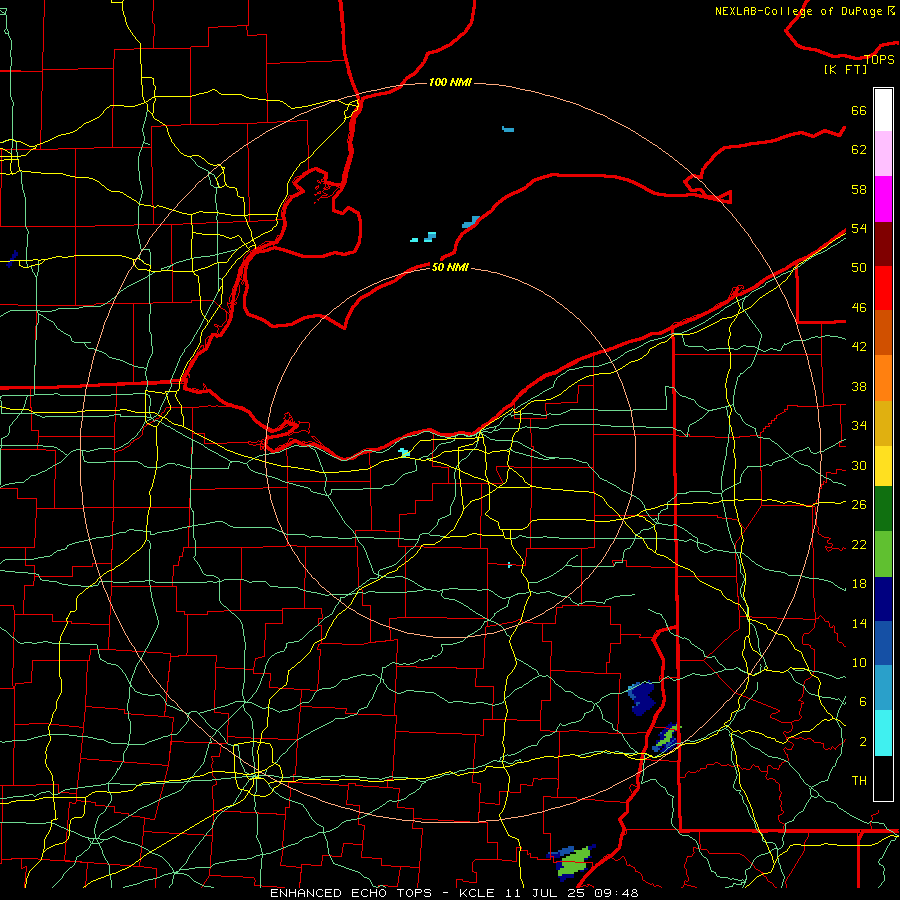Click the ENHANCED ECHO TOPS product label
The width and height of the screenshot is (900, 900).
pos(351,893)
